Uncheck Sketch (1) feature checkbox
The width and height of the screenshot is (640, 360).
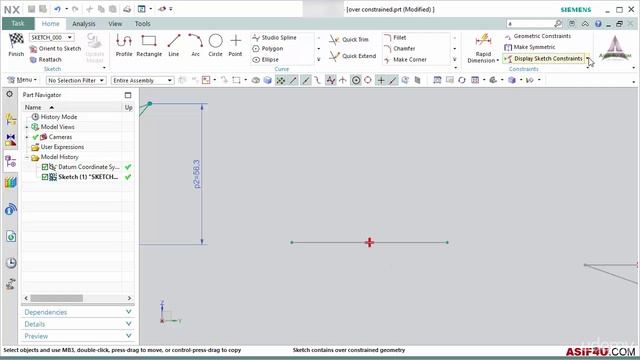point(45,177)
